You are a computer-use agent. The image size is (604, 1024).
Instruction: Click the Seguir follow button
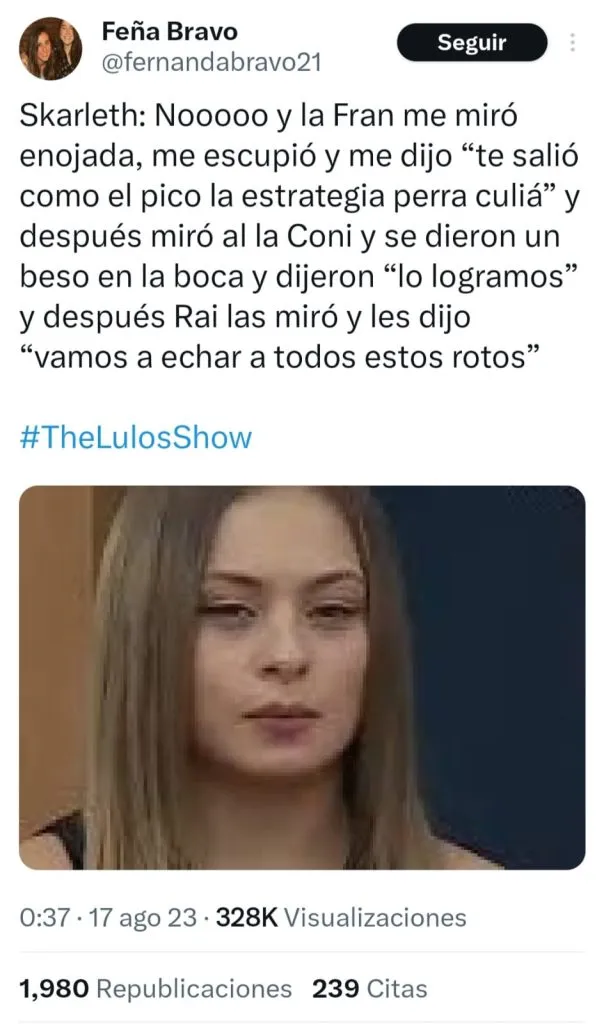[x=471, y=42]
